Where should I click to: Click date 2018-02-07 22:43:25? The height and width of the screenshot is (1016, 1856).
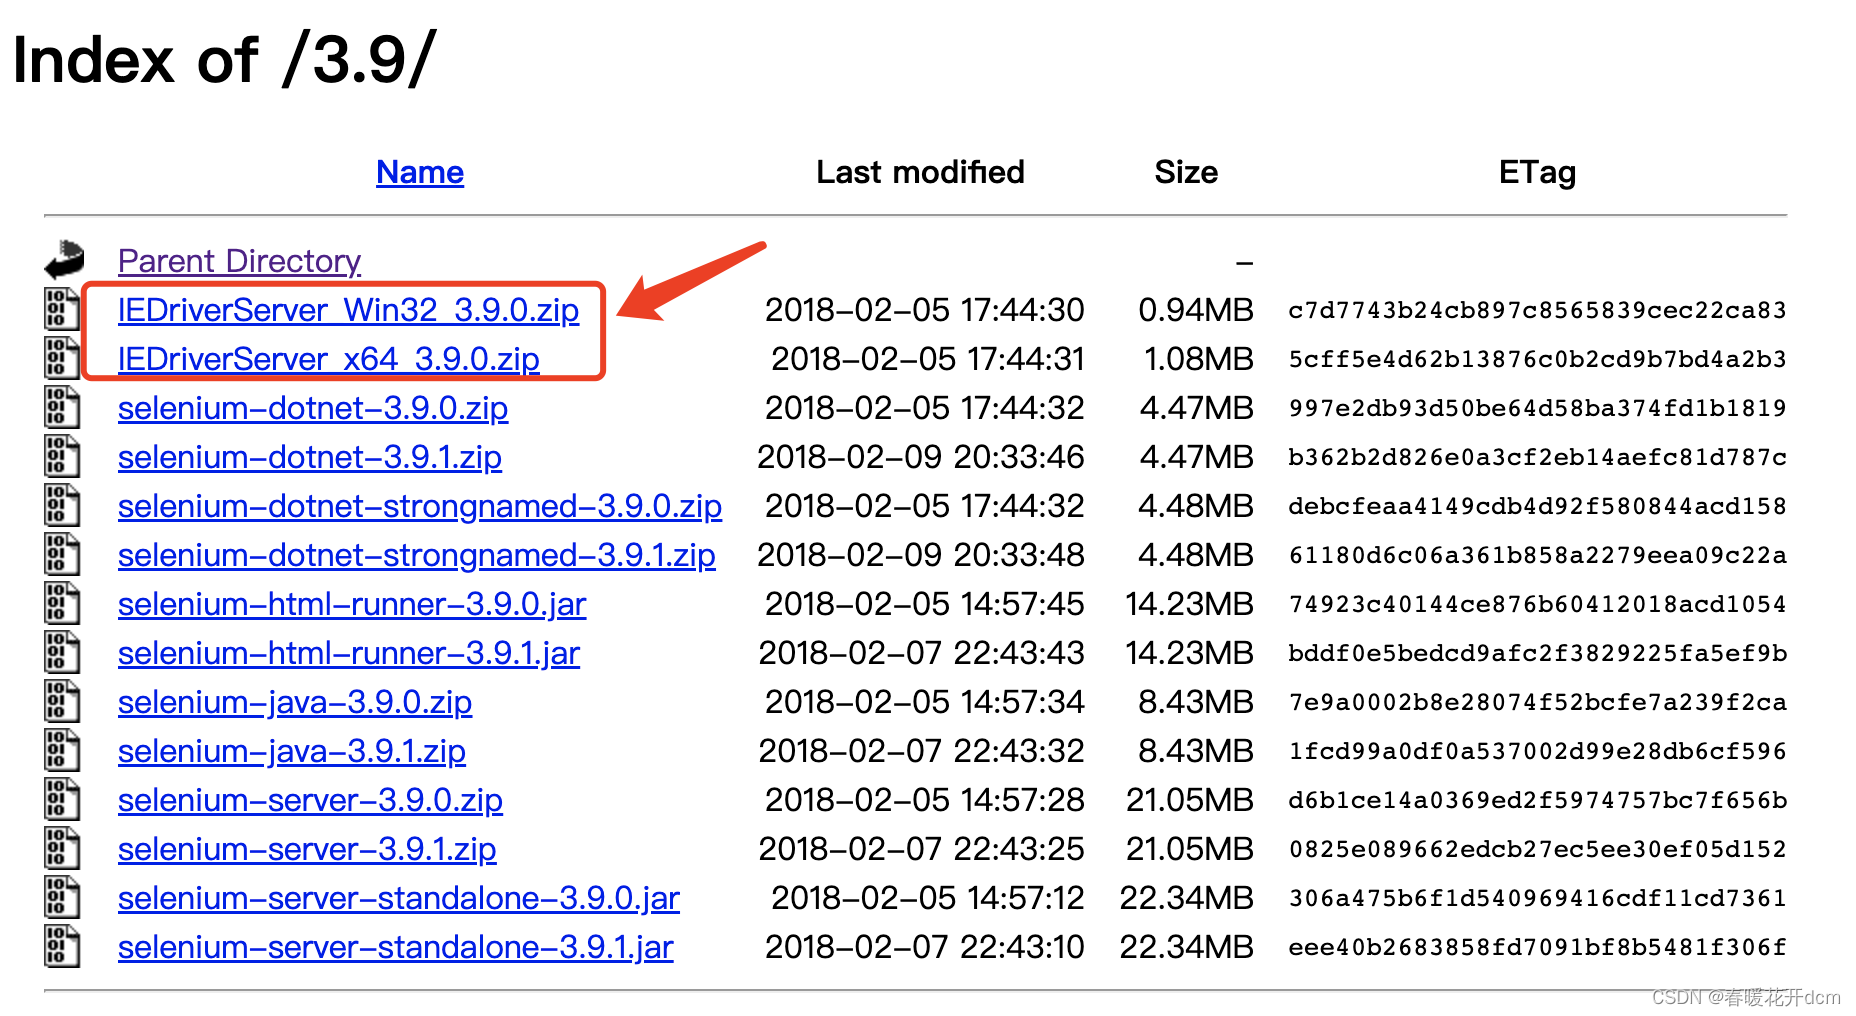pos(922,849)
